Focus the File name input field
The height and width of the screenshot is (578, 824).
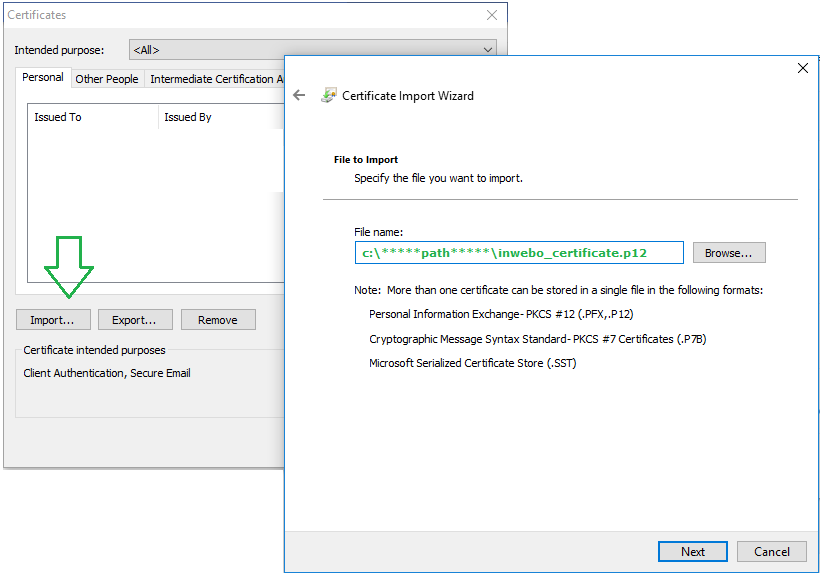pos(519,253)
